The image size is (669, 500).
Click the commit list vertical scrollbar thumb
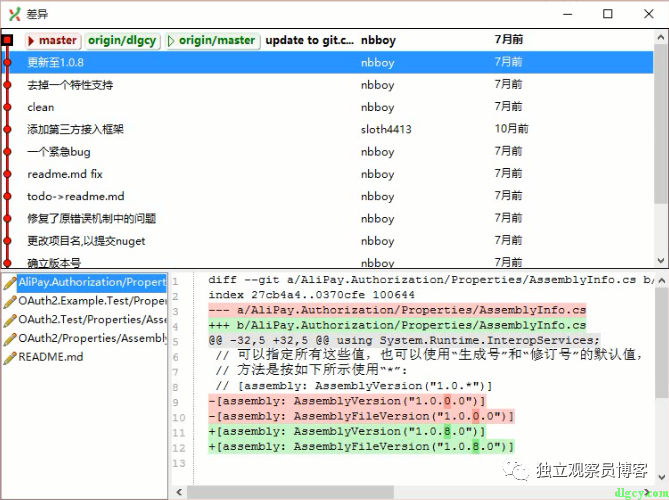click(661, 124)
